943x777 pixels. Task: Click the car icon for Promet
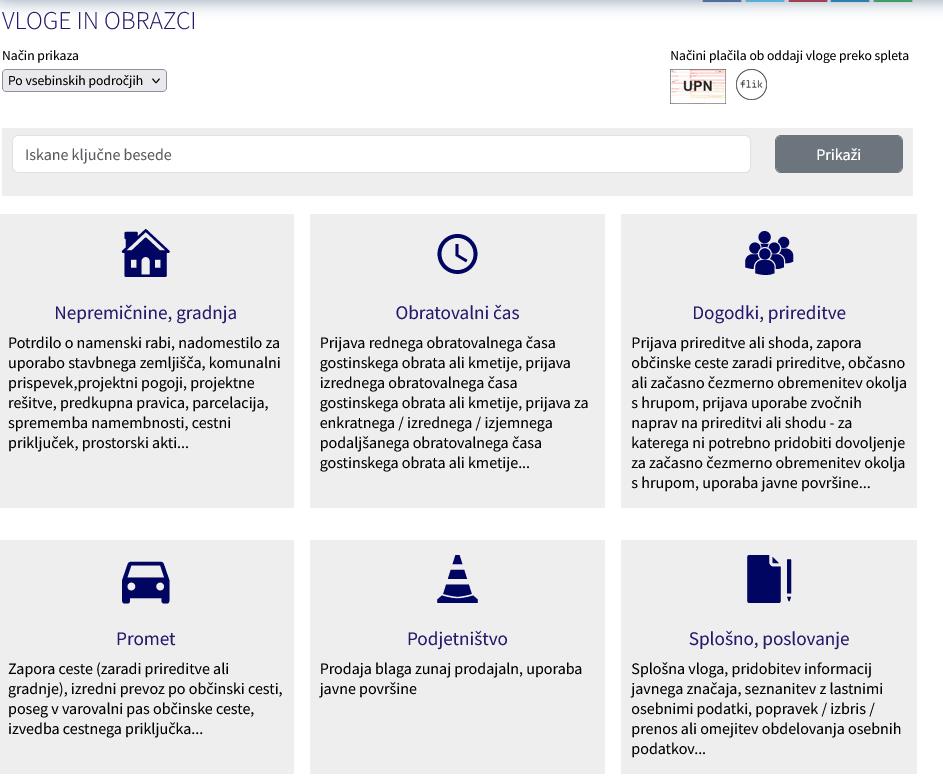145,581
